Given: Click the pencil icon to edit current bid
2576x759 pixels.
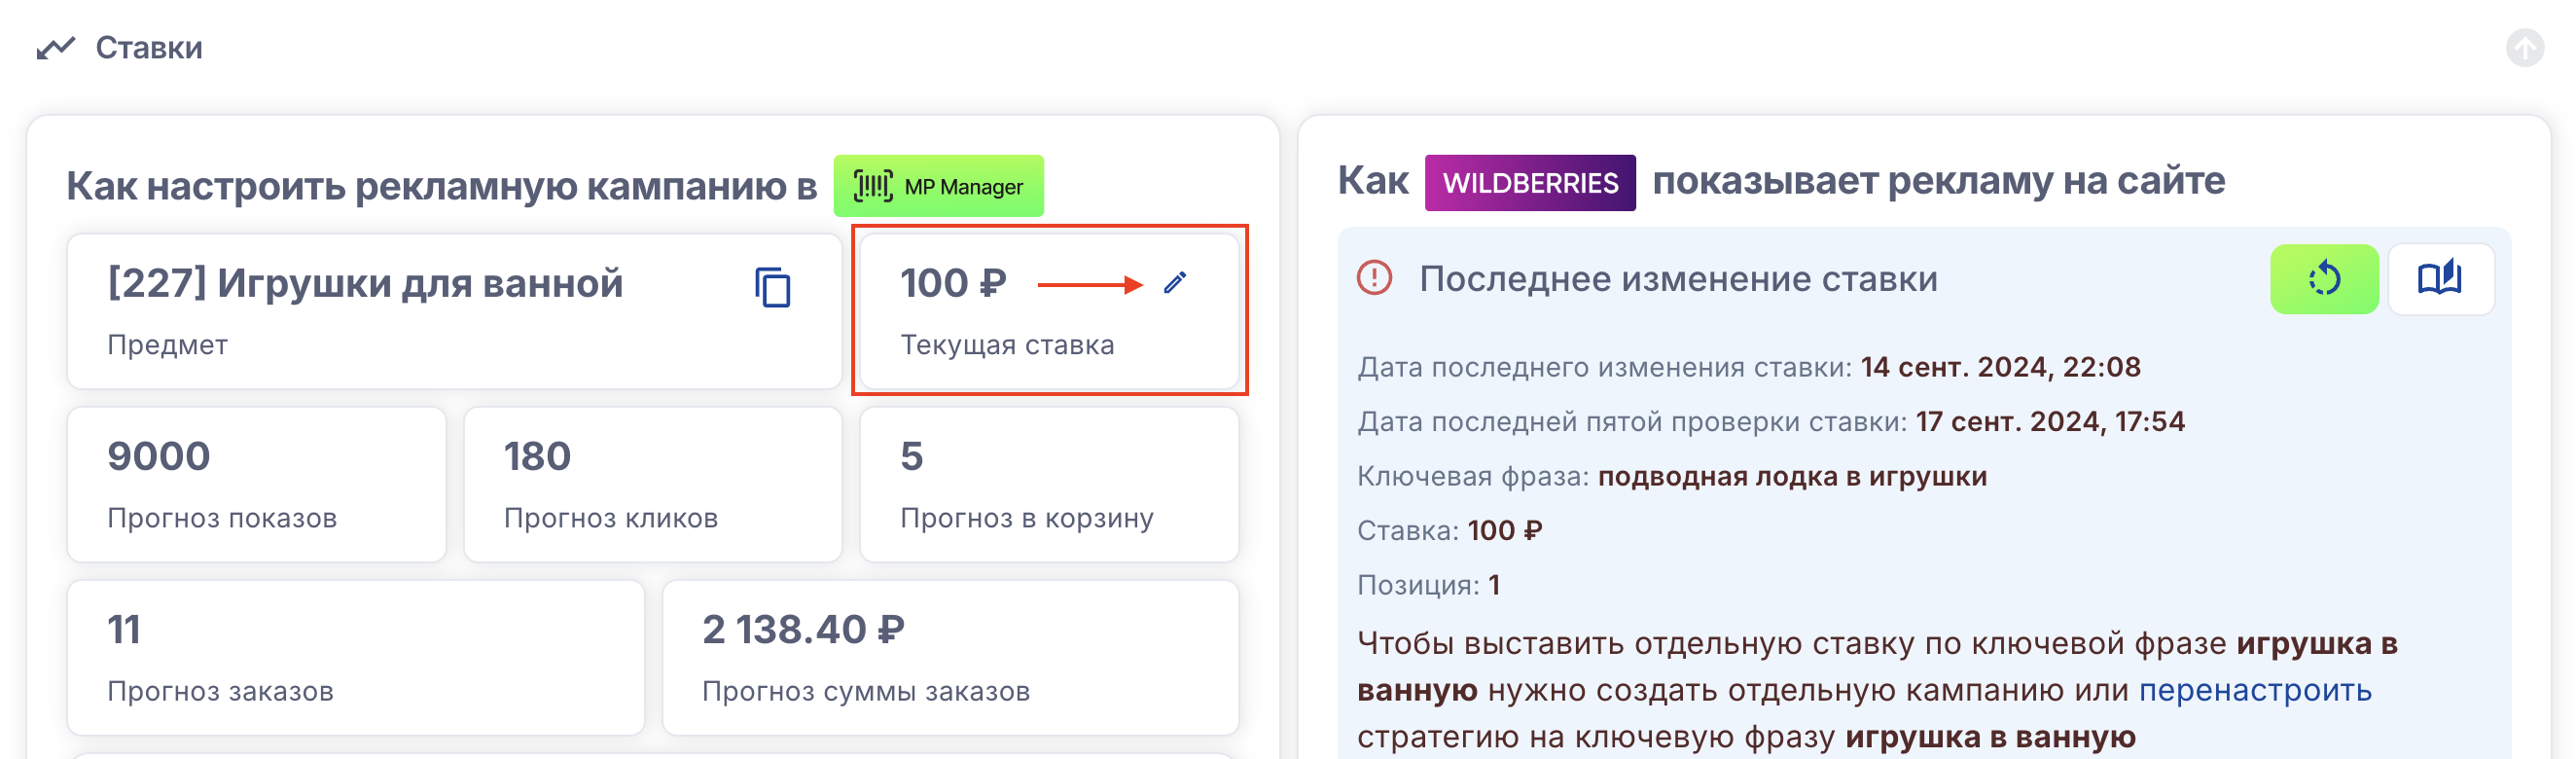Looking at the screenshot, I should (1175, 283).
